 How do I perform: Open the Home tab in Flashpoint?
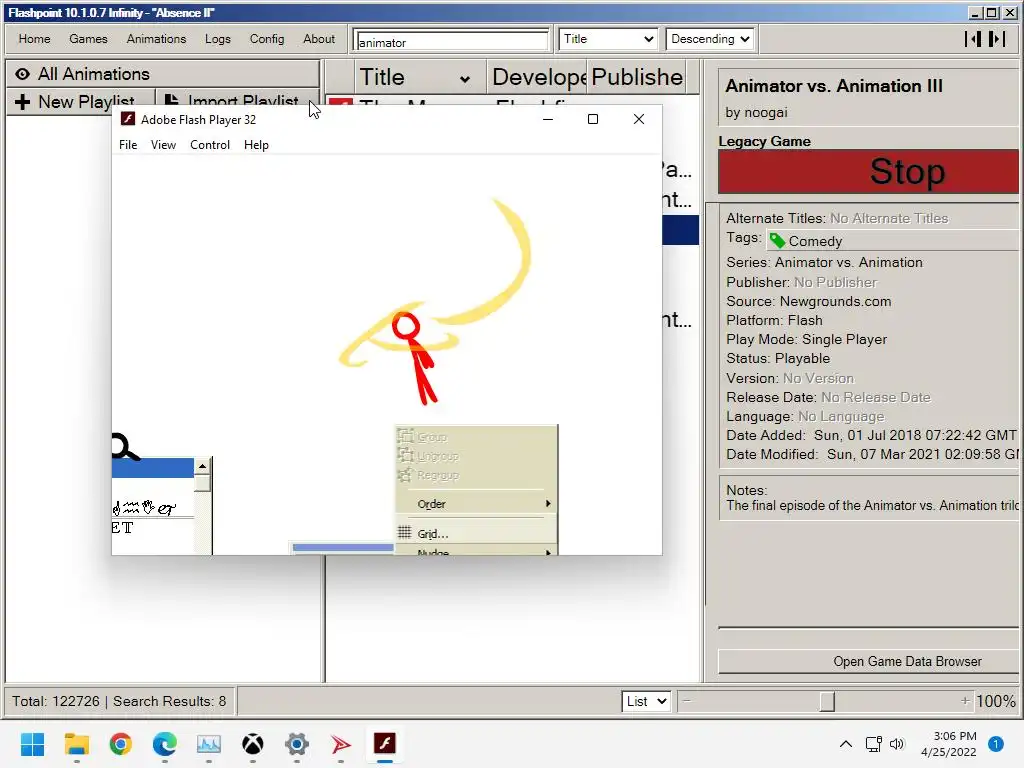point(35,39)
